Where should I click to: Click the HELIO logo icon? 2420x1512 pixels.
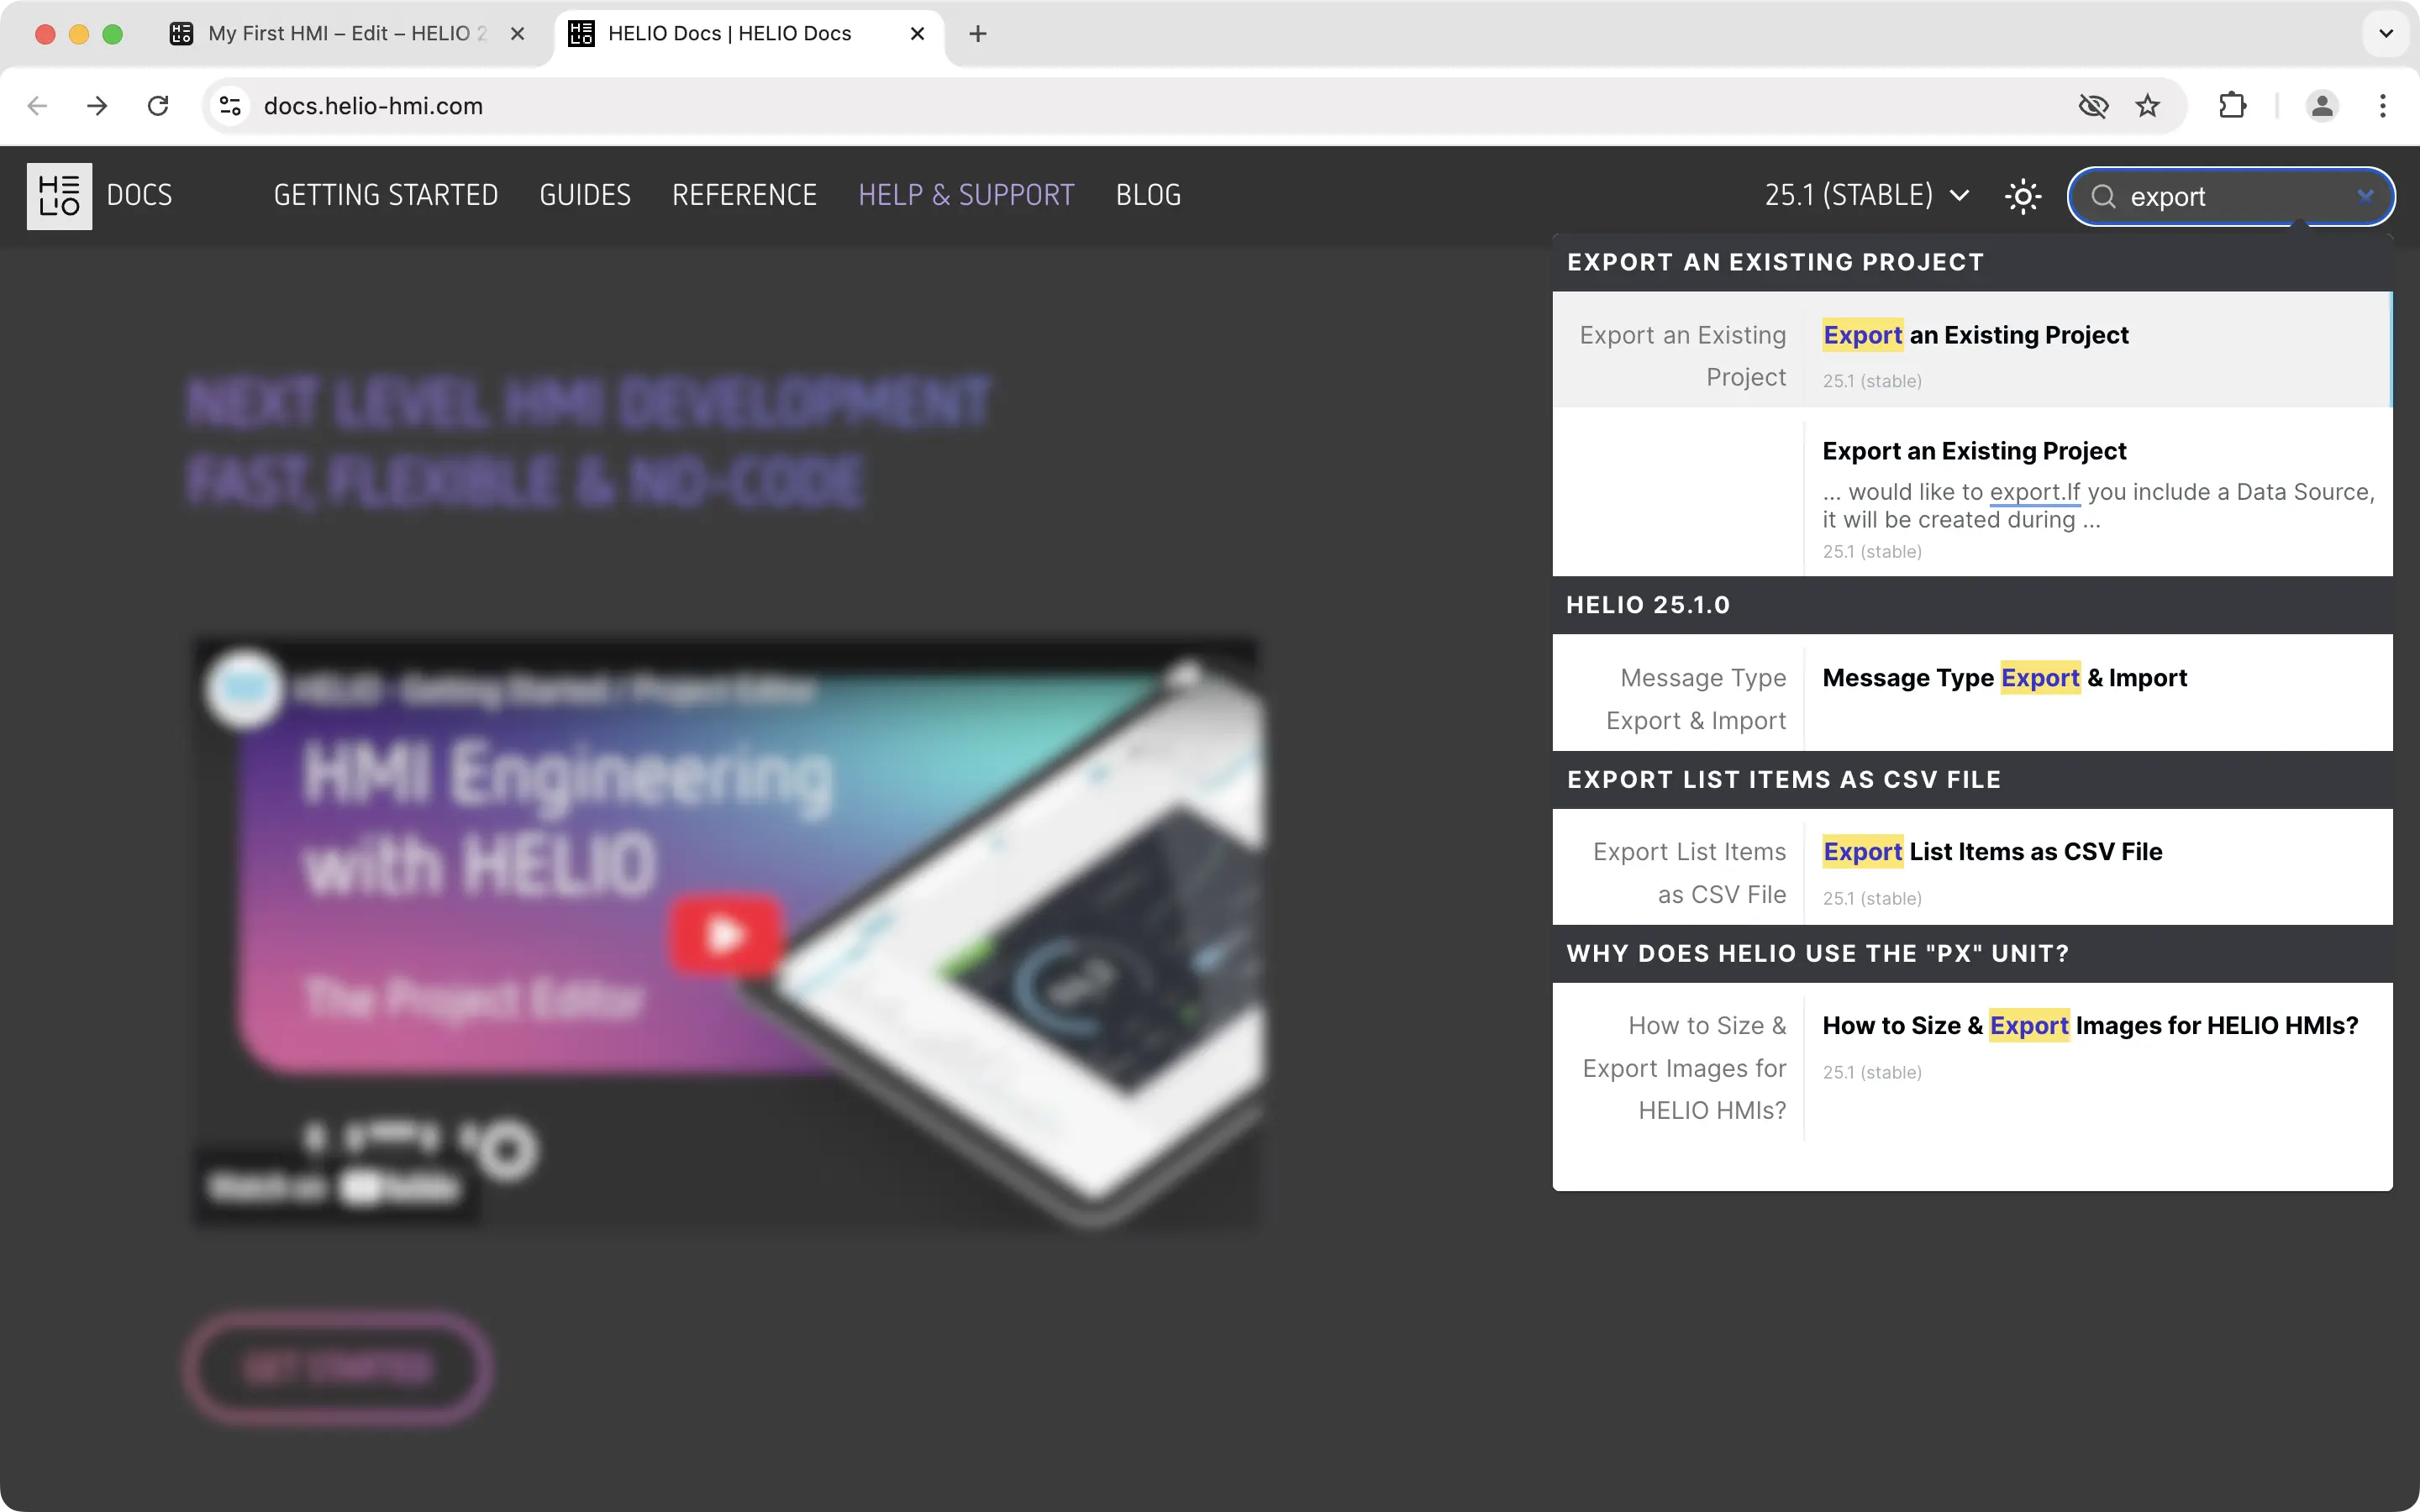59,196
